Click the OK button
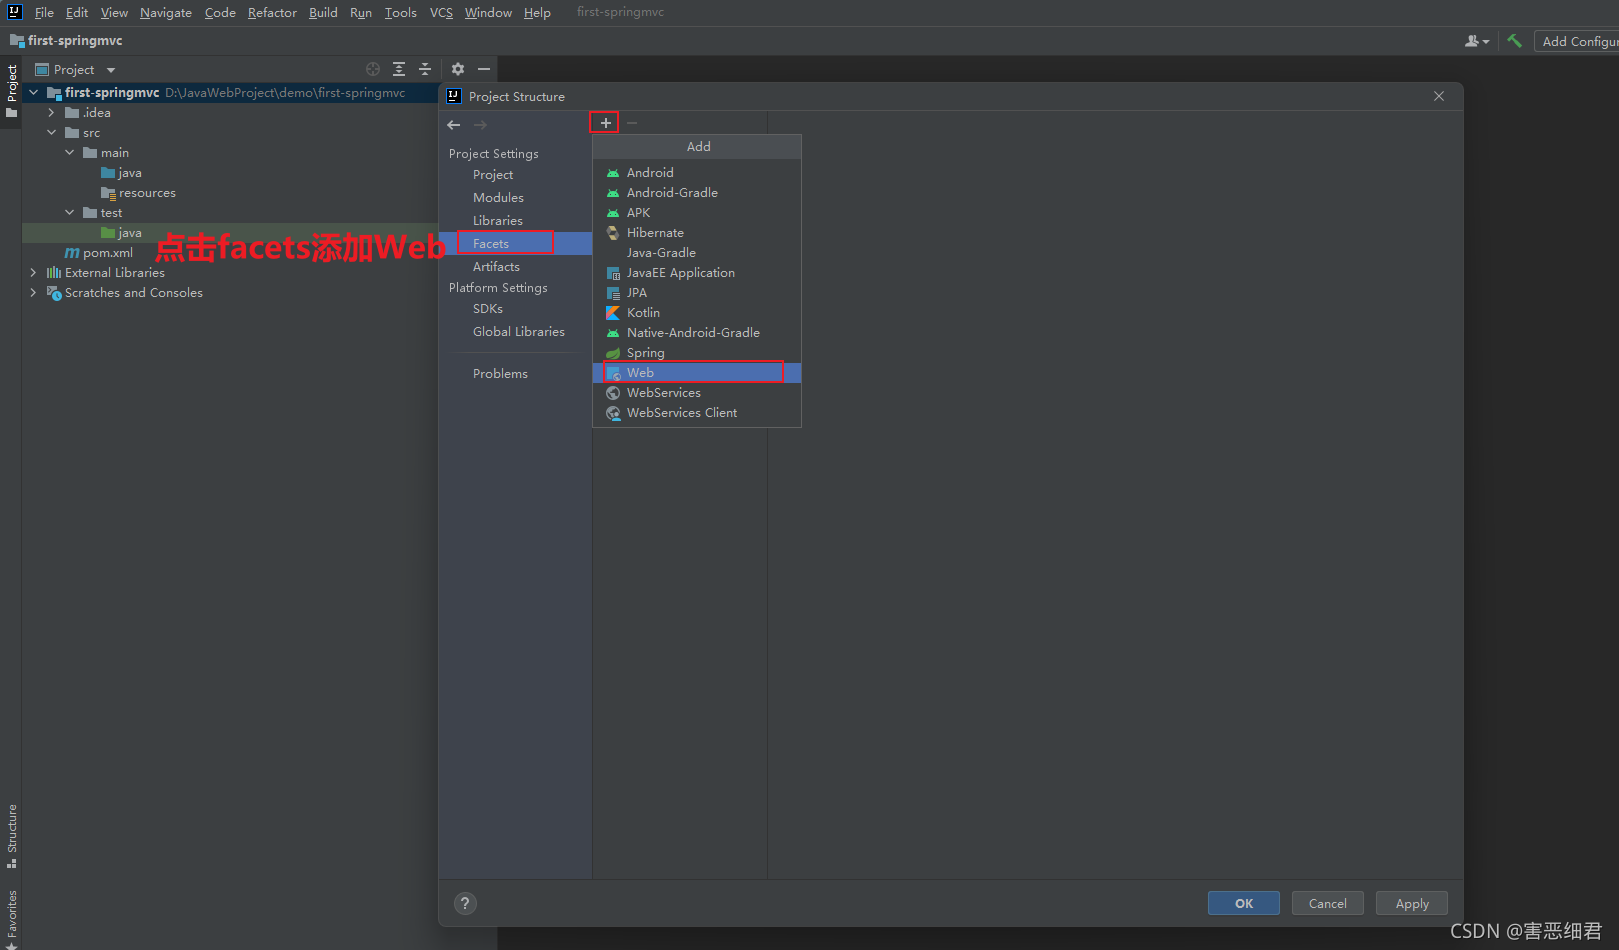Screen dimensions: 1619x950 [x=1243, y=903]
